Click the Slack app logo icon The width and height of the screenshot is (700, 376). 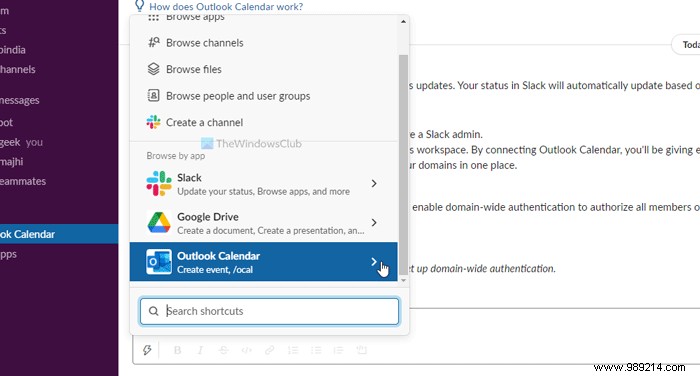pos(159,184)
